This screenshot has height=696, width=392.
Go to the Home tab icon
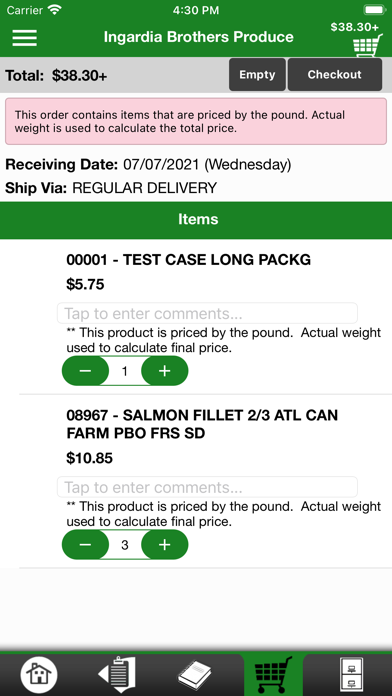click(38, 675)
